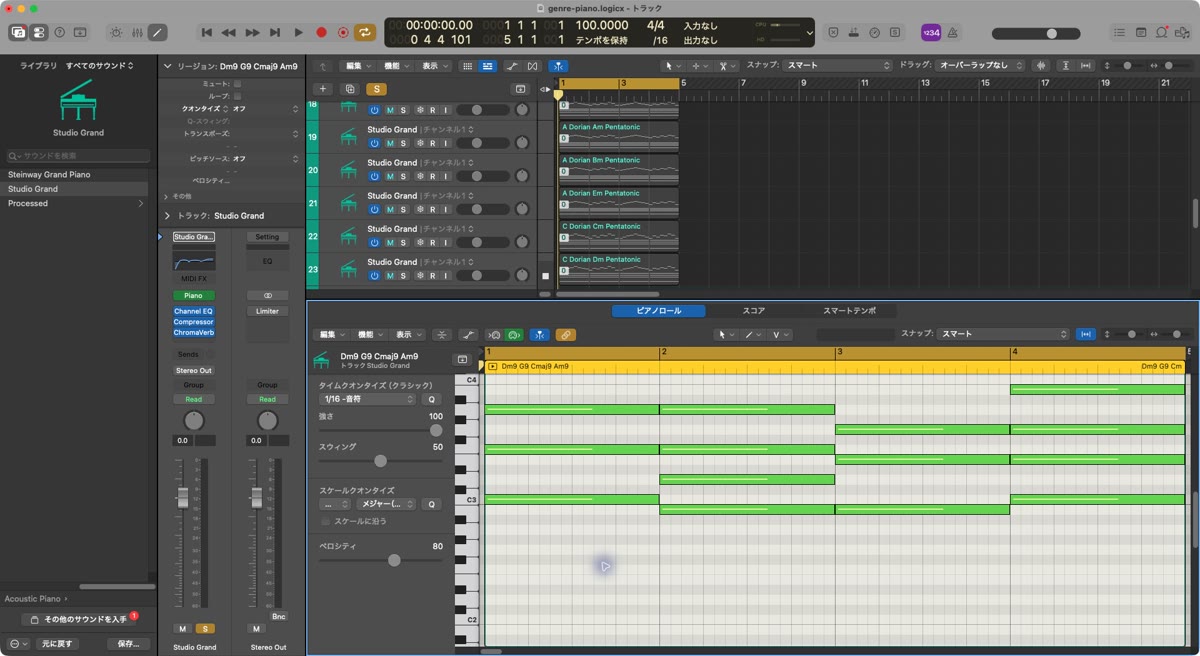Screen dimensions: 1200x656
Task: Apply time quantize with Q button
Action: click(432, 399)
